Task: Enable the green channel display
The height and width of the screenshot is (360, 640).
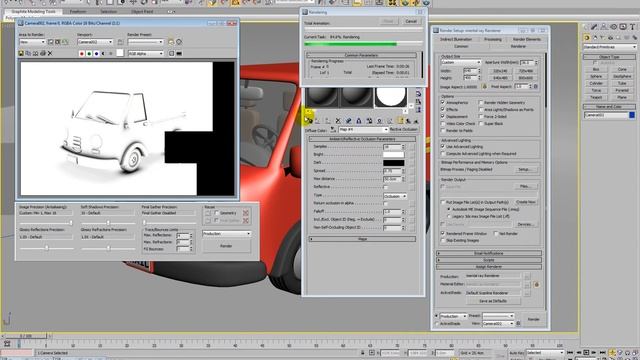Action: [89, 53]
